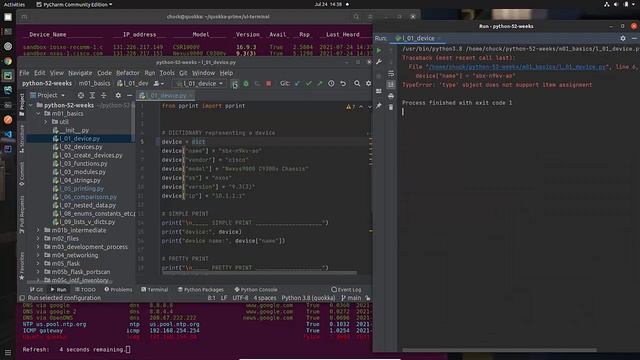Click the Git commit checkmark icon
The height and width of the screenshot is (360, 640).
point(309,83)
